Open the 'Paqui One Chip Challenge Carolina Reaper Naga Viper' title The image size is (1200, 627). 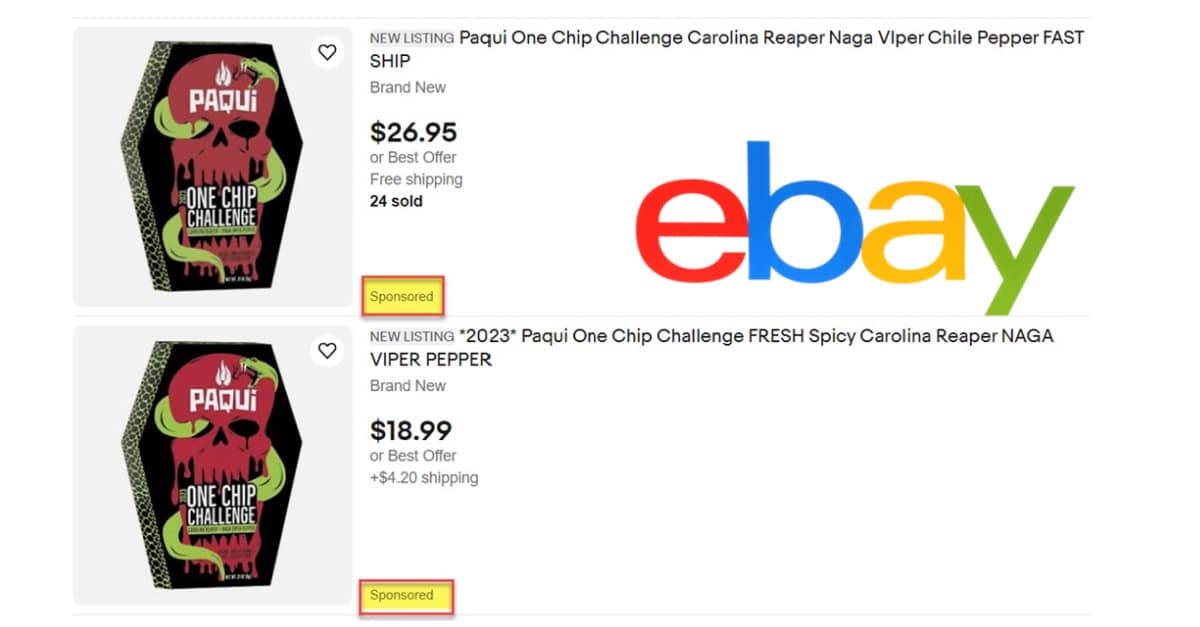(x=770, y=38)
